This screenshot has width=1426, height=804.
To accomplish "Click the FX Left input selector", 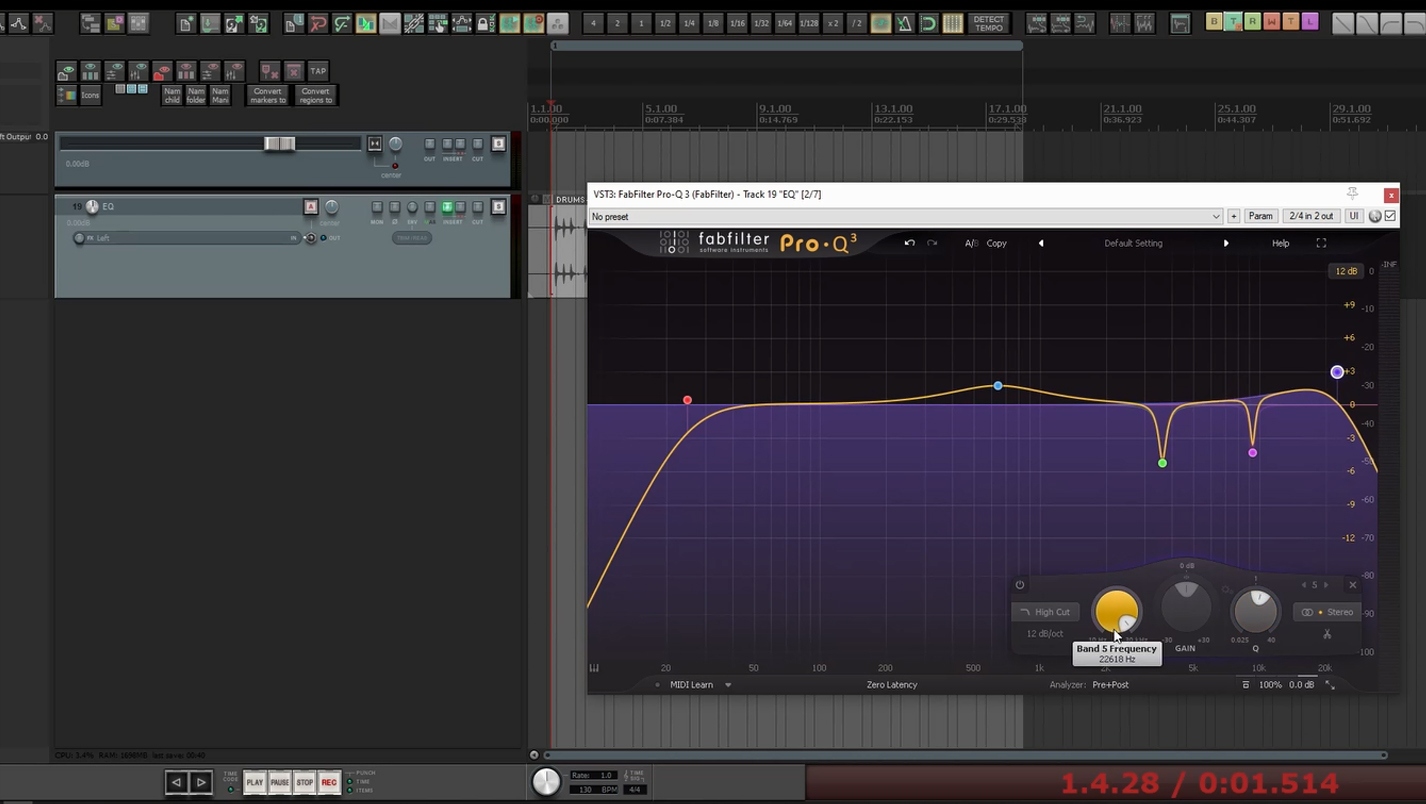I will click(x=186, y=238).
